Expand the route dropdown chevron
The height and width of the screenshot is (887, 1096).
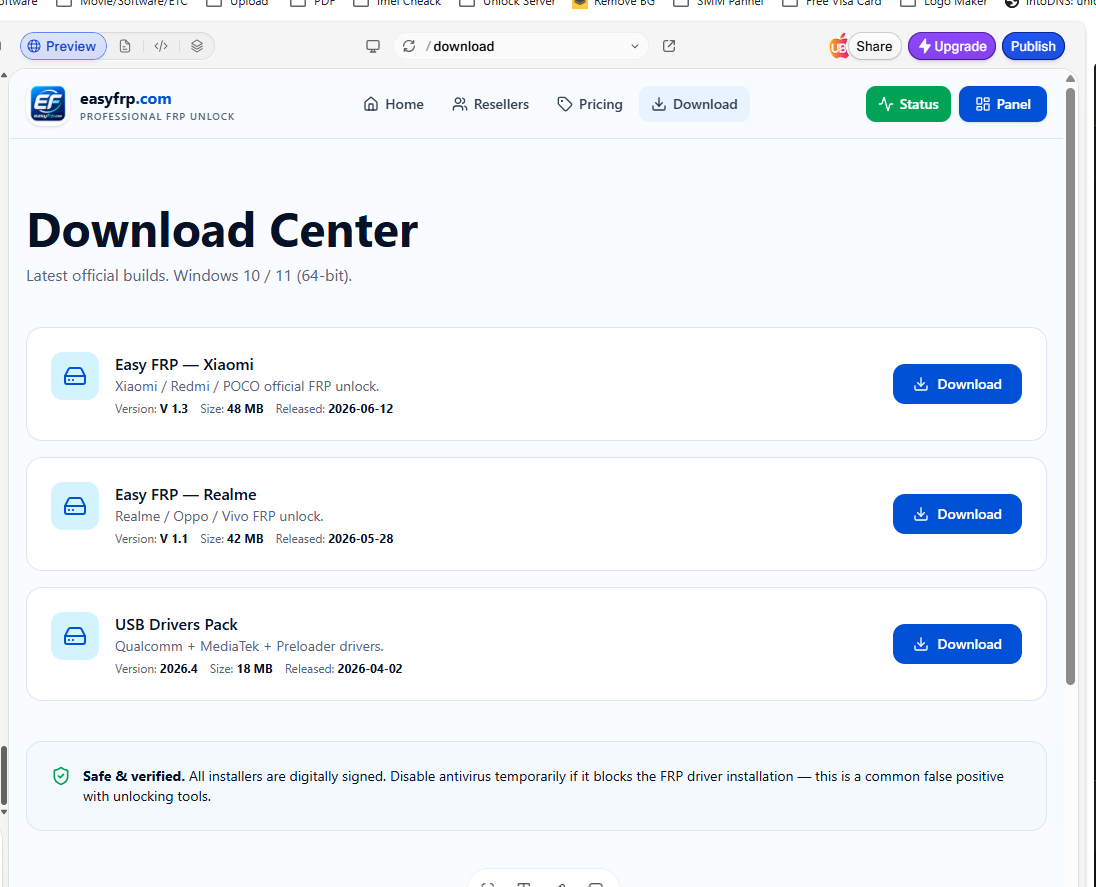(x=635, y=46)
